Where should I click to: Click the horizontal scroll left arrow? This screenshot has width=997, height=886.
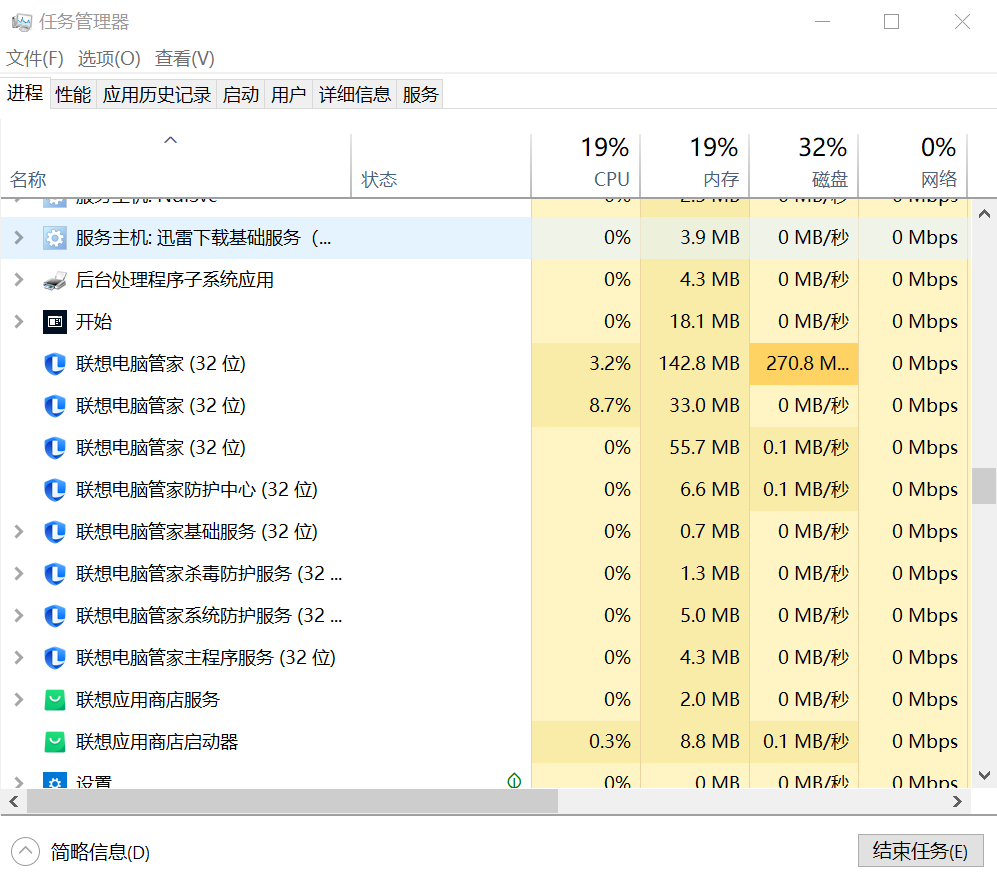(13, 801)
